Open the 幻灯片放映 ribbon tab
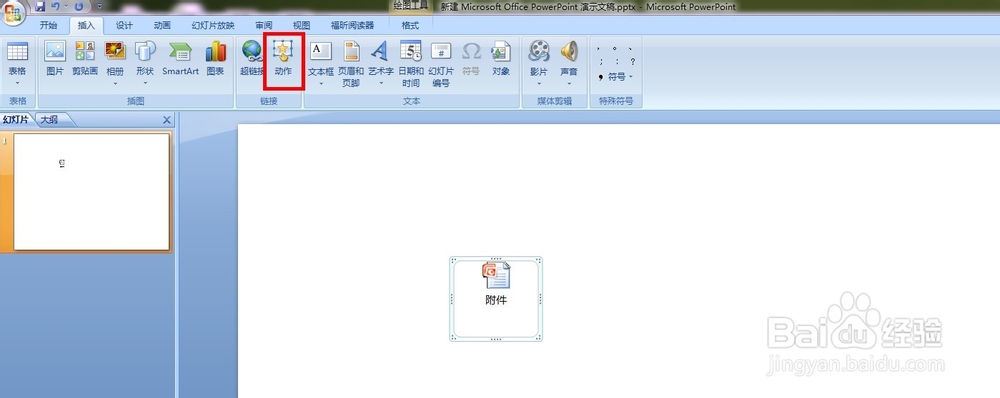 coord(213,26)
